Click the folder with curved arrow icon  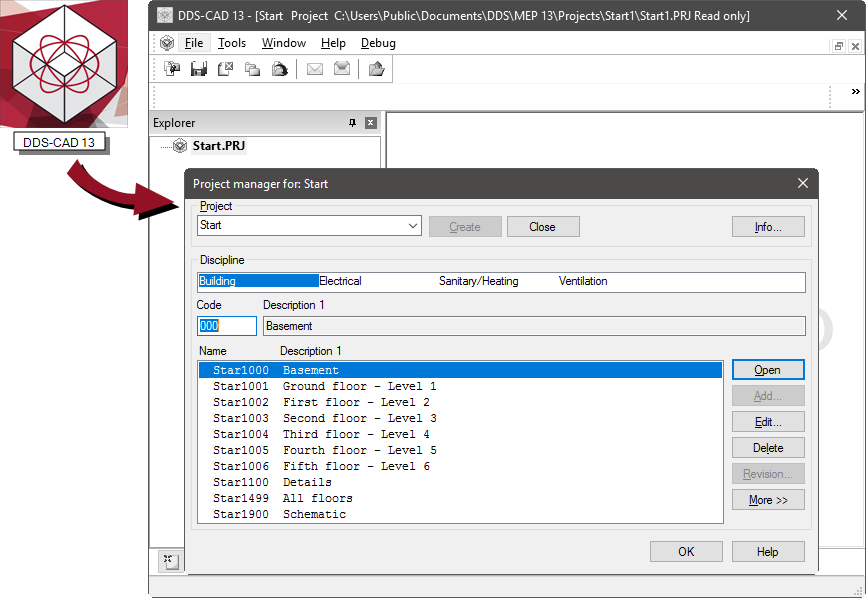pos(279,69)
